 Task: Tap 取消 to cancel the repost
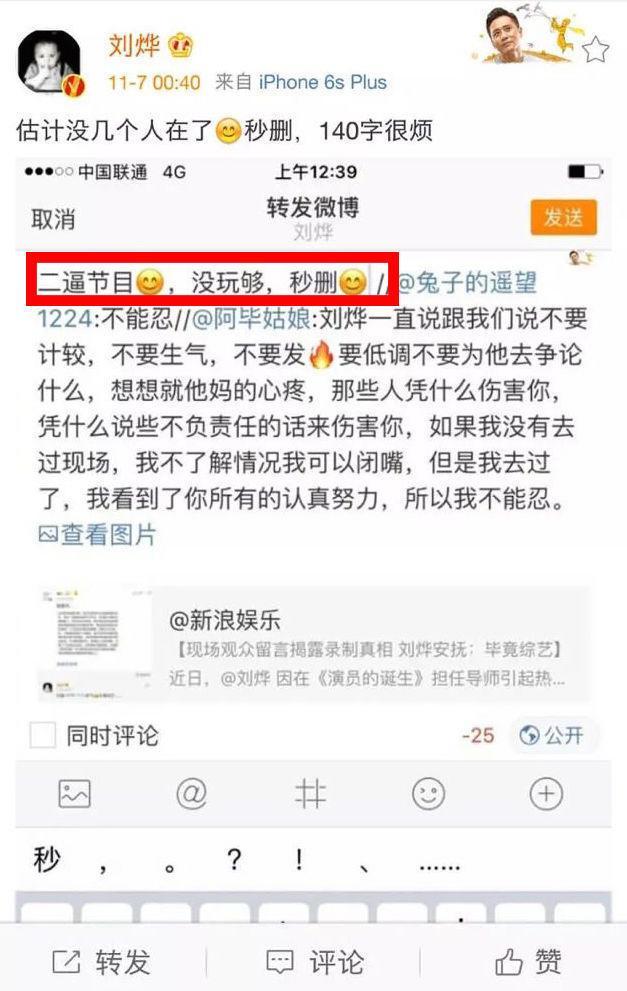click(54, 219)
